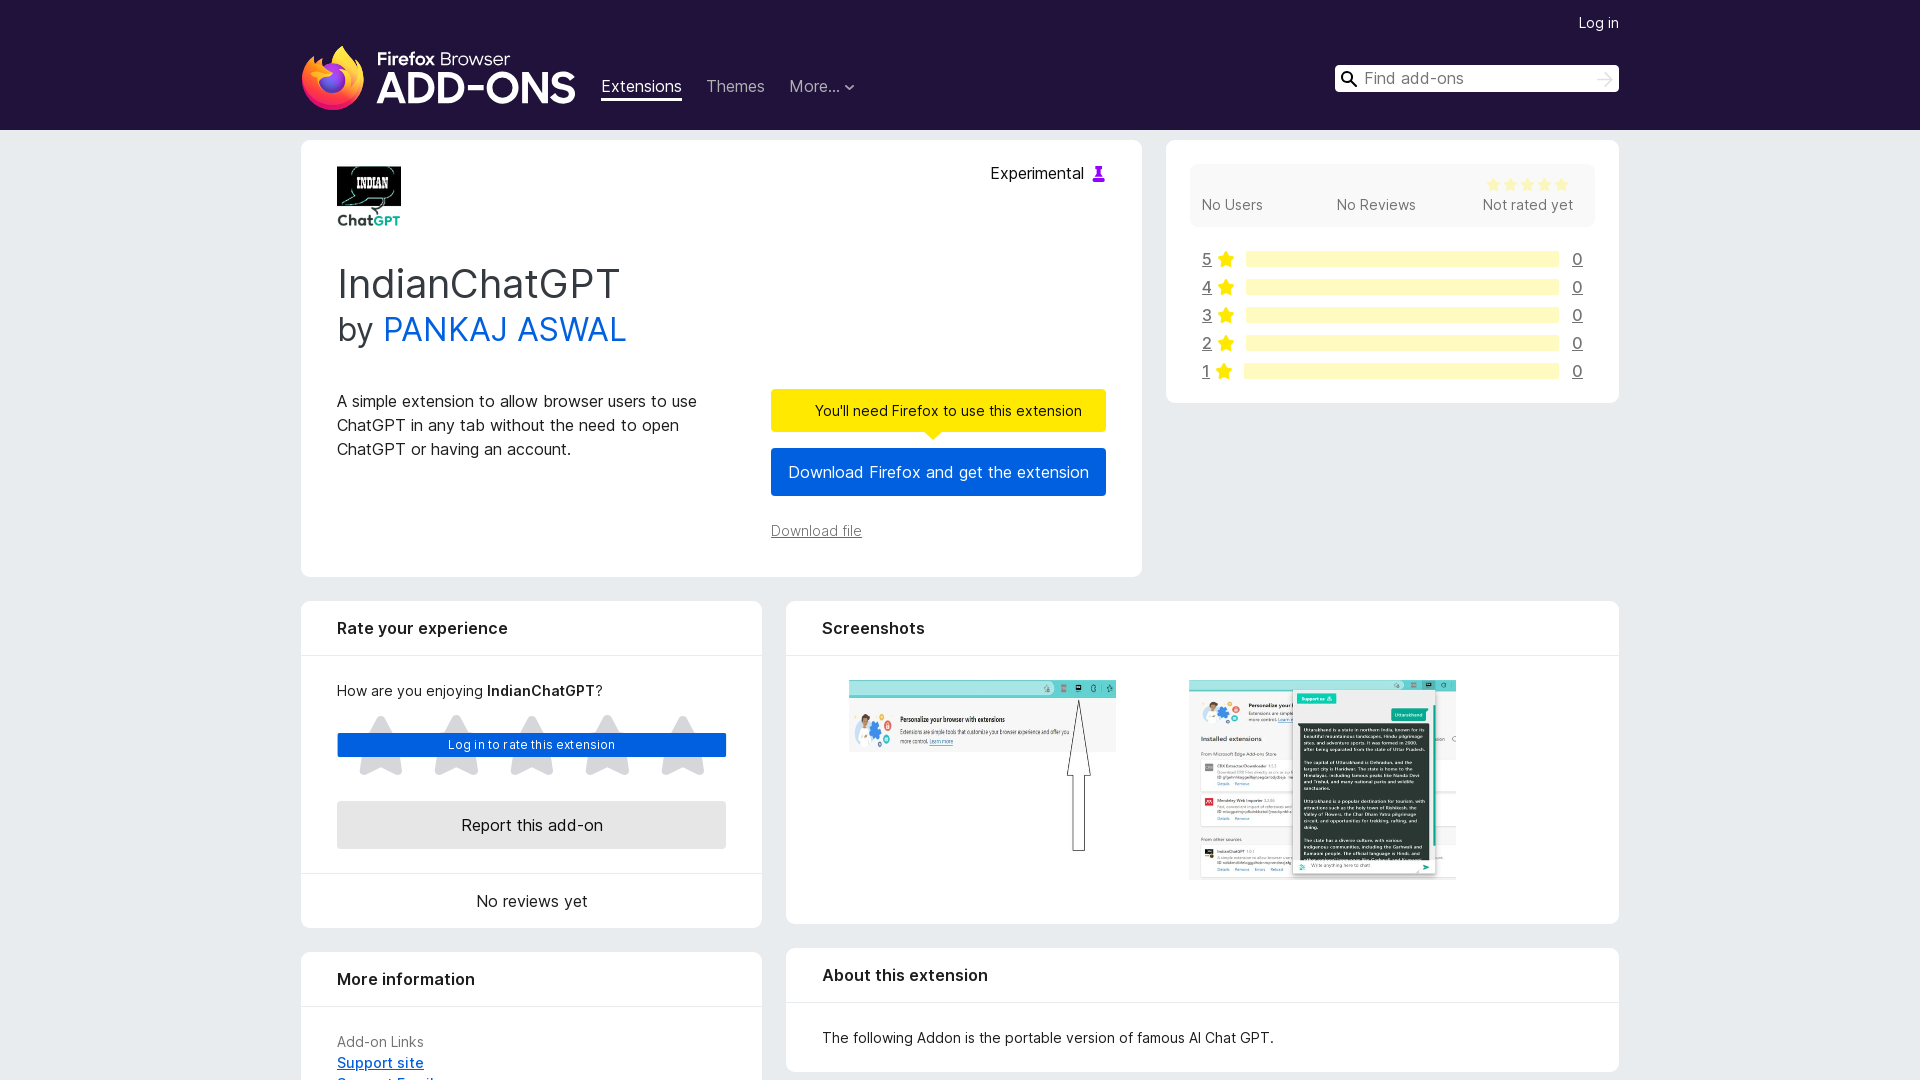Screen dimensions: 1920x1080
Task: Click the search magnifier icon
Action: [1349, 79]
